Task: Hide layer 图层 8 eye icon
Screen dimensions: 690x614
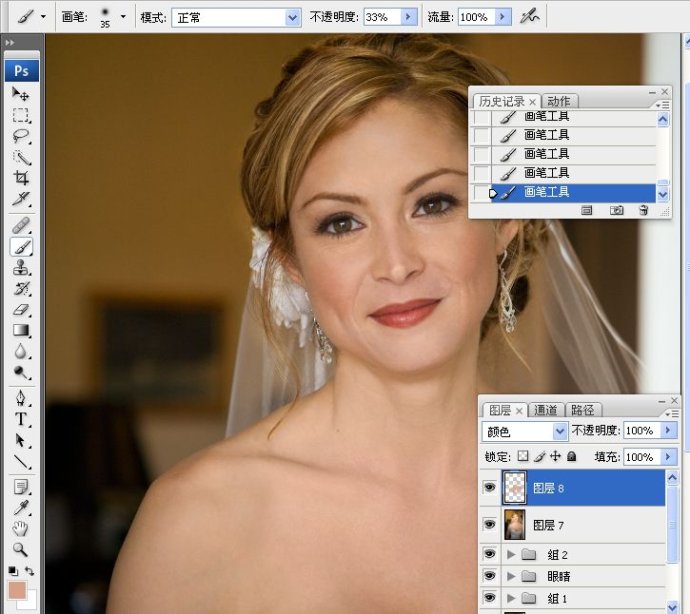Action: pos(489,487)
